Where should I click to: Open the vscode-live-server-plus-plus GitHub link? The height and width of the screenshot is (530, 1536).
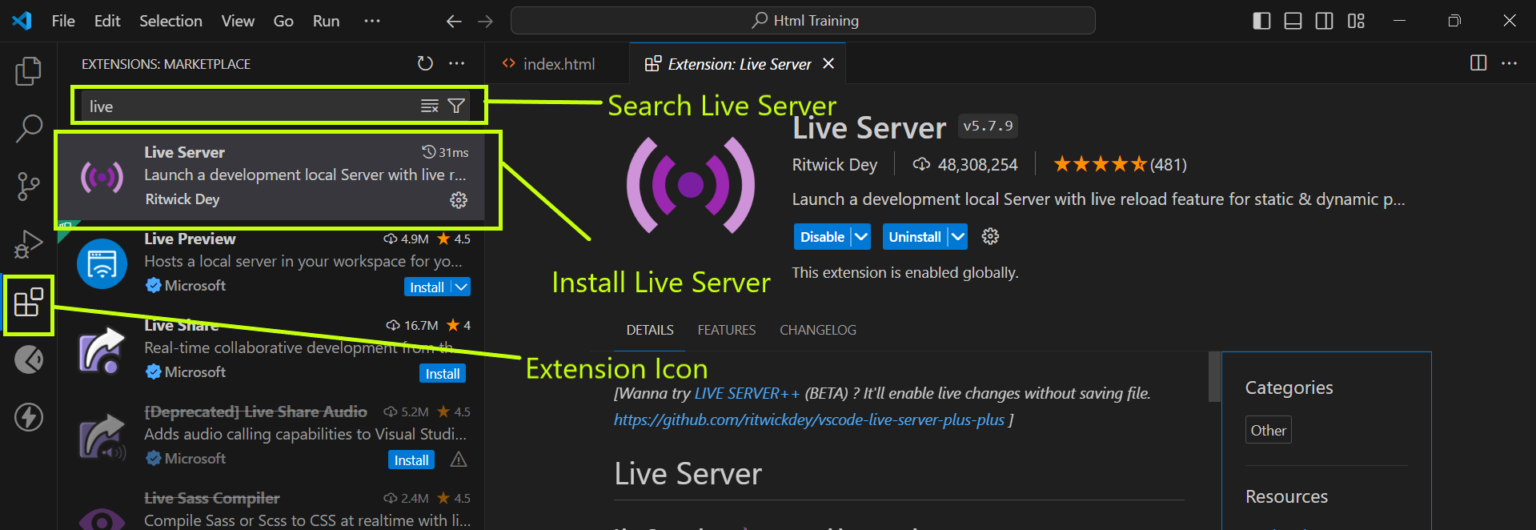[809, 420]
